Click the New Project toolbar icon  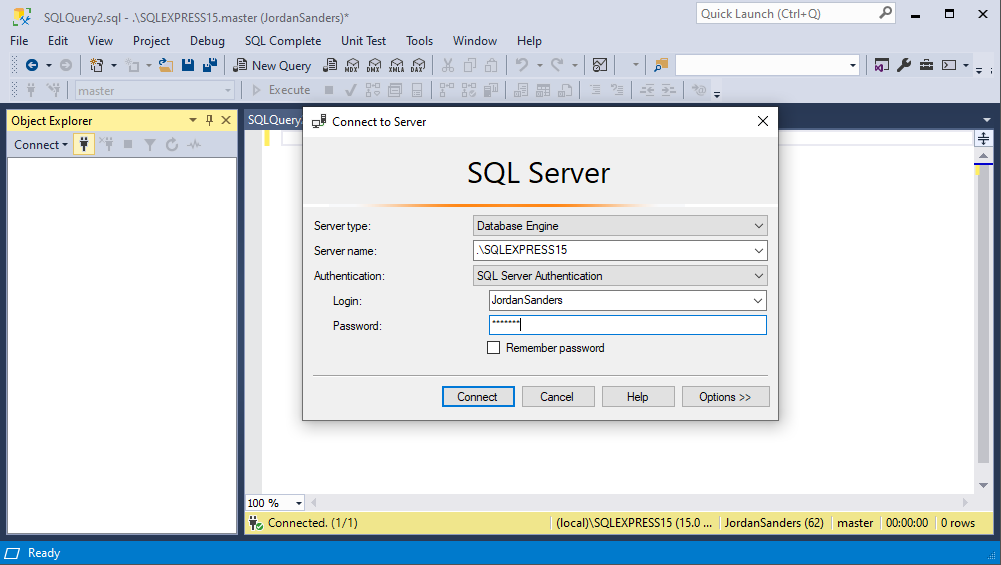coord(96,65)
